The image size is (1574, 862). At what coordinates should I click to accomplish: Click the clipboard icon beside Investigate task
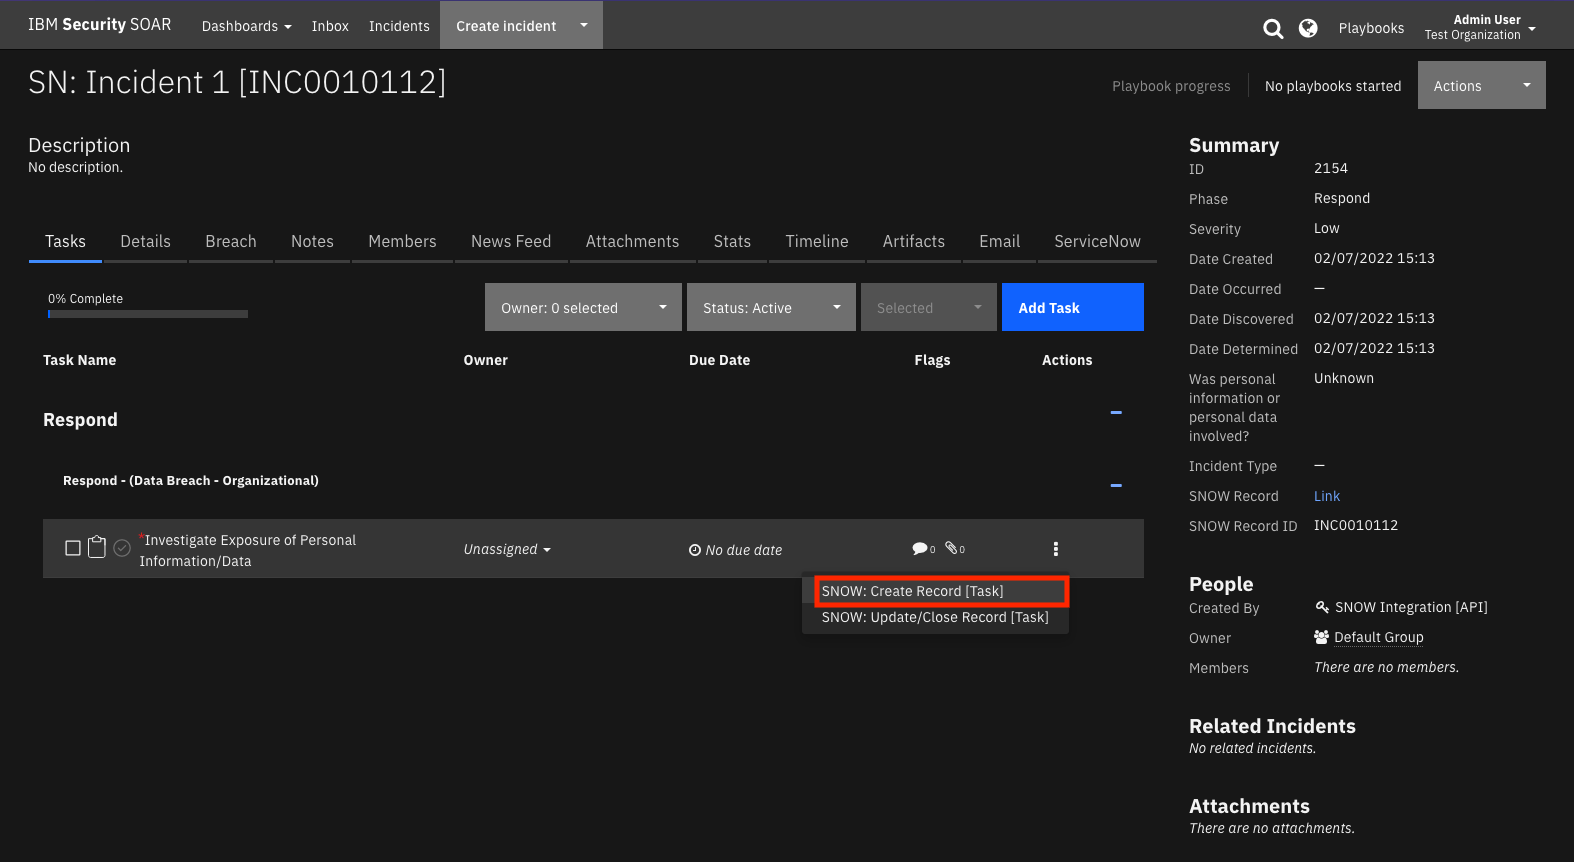point(97,547)
